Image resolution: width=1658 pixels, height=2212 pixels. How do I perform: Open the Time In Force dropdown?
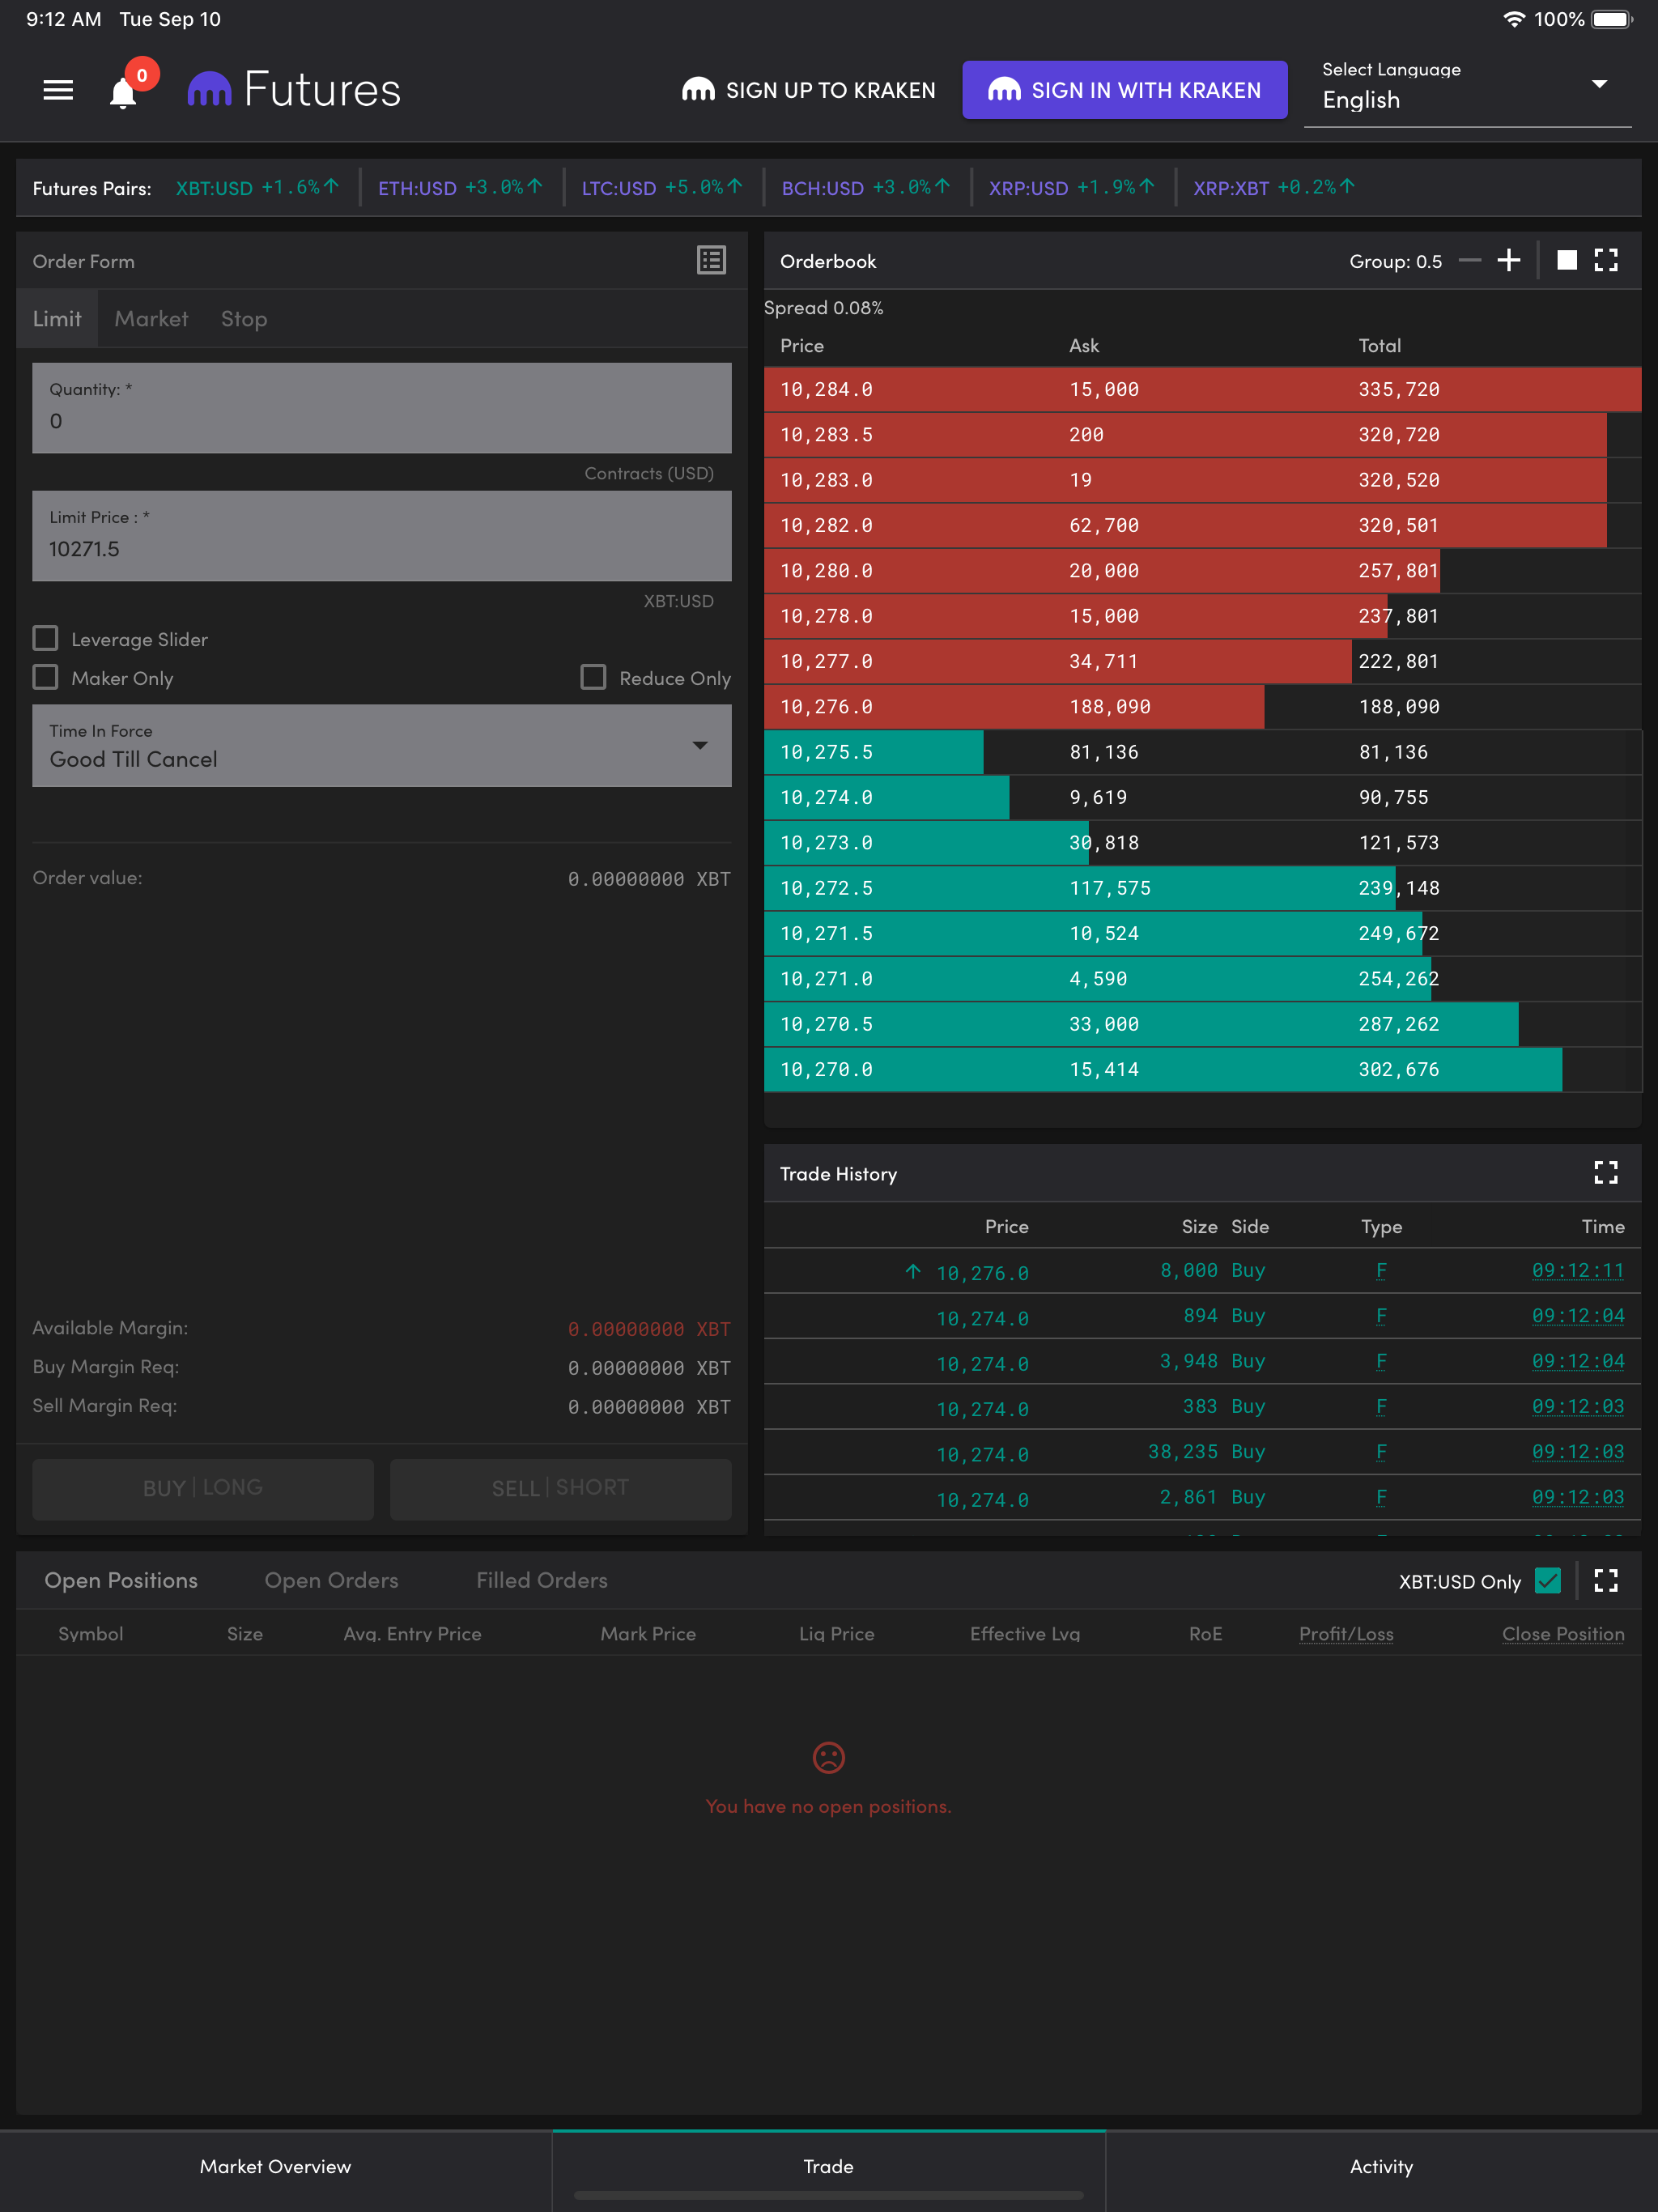point(381,746)
